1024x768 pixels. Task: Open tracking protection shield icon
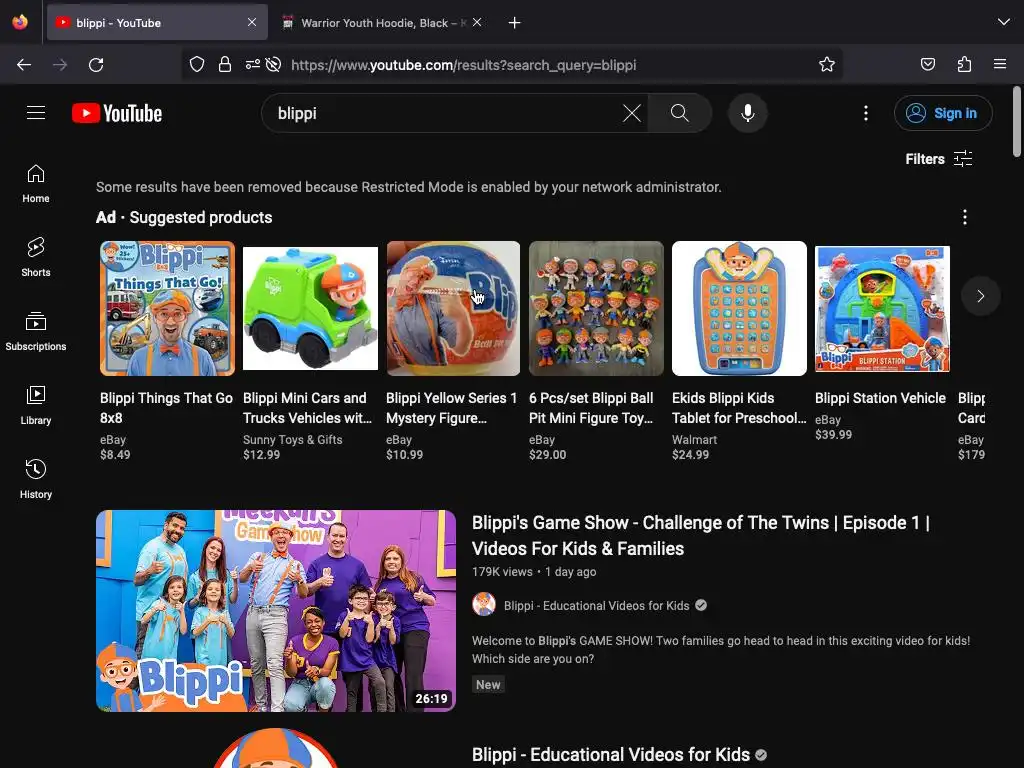click(x=197, y=64)
